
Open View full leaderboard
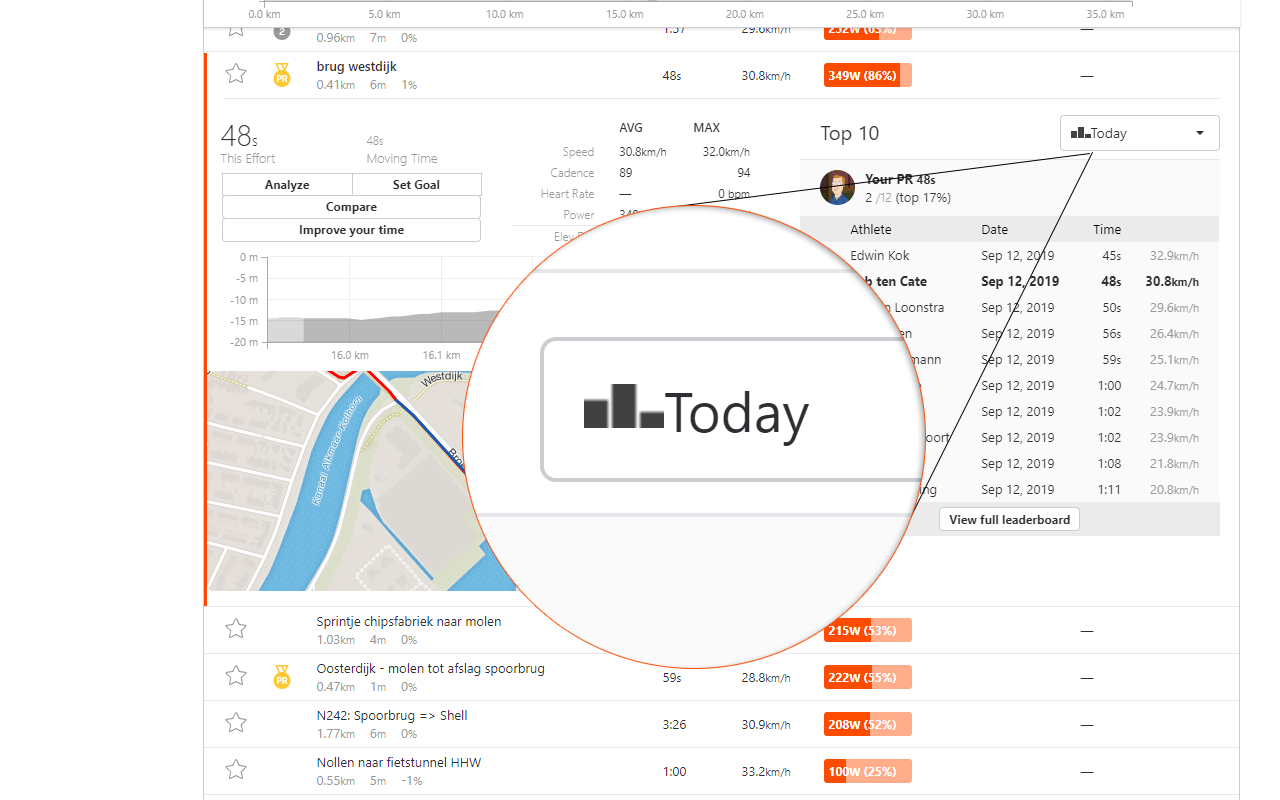click(1009, 519)
